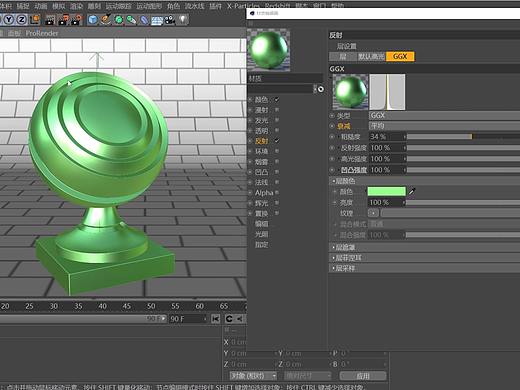Open the X-Particles menu
This screenshot has width=520, height=390.
coord(243,6)
